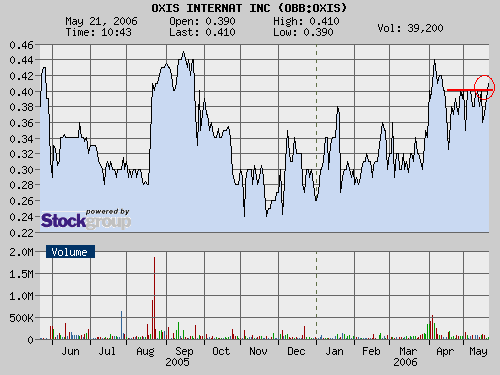Image resolution: width=500 pixels, height=375 pixels.
Task: Click the Dec month label
Action: 296,351
